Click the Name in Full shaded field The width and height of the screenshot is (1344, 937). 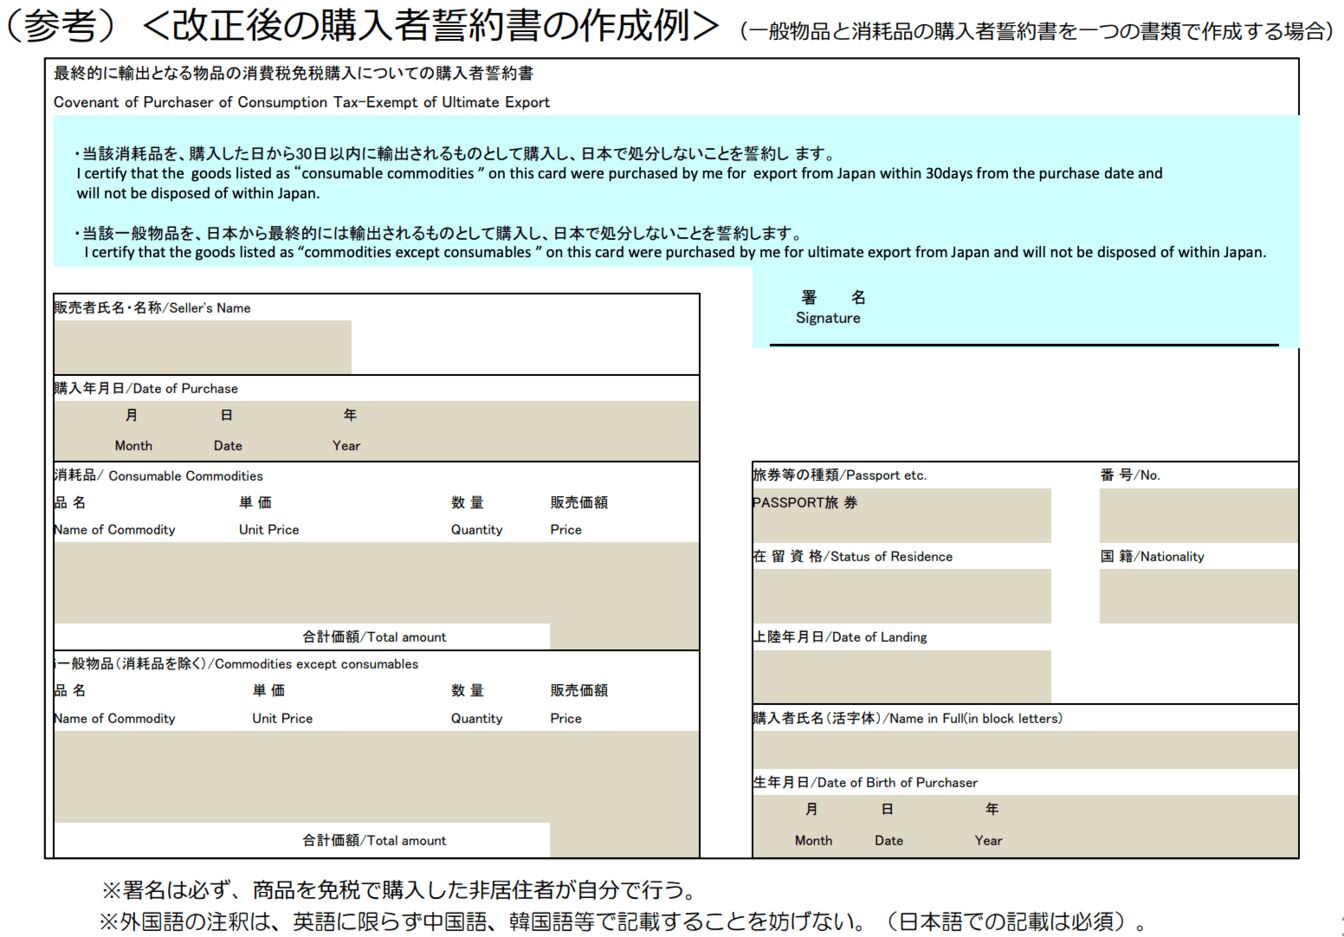(1025, 750)
